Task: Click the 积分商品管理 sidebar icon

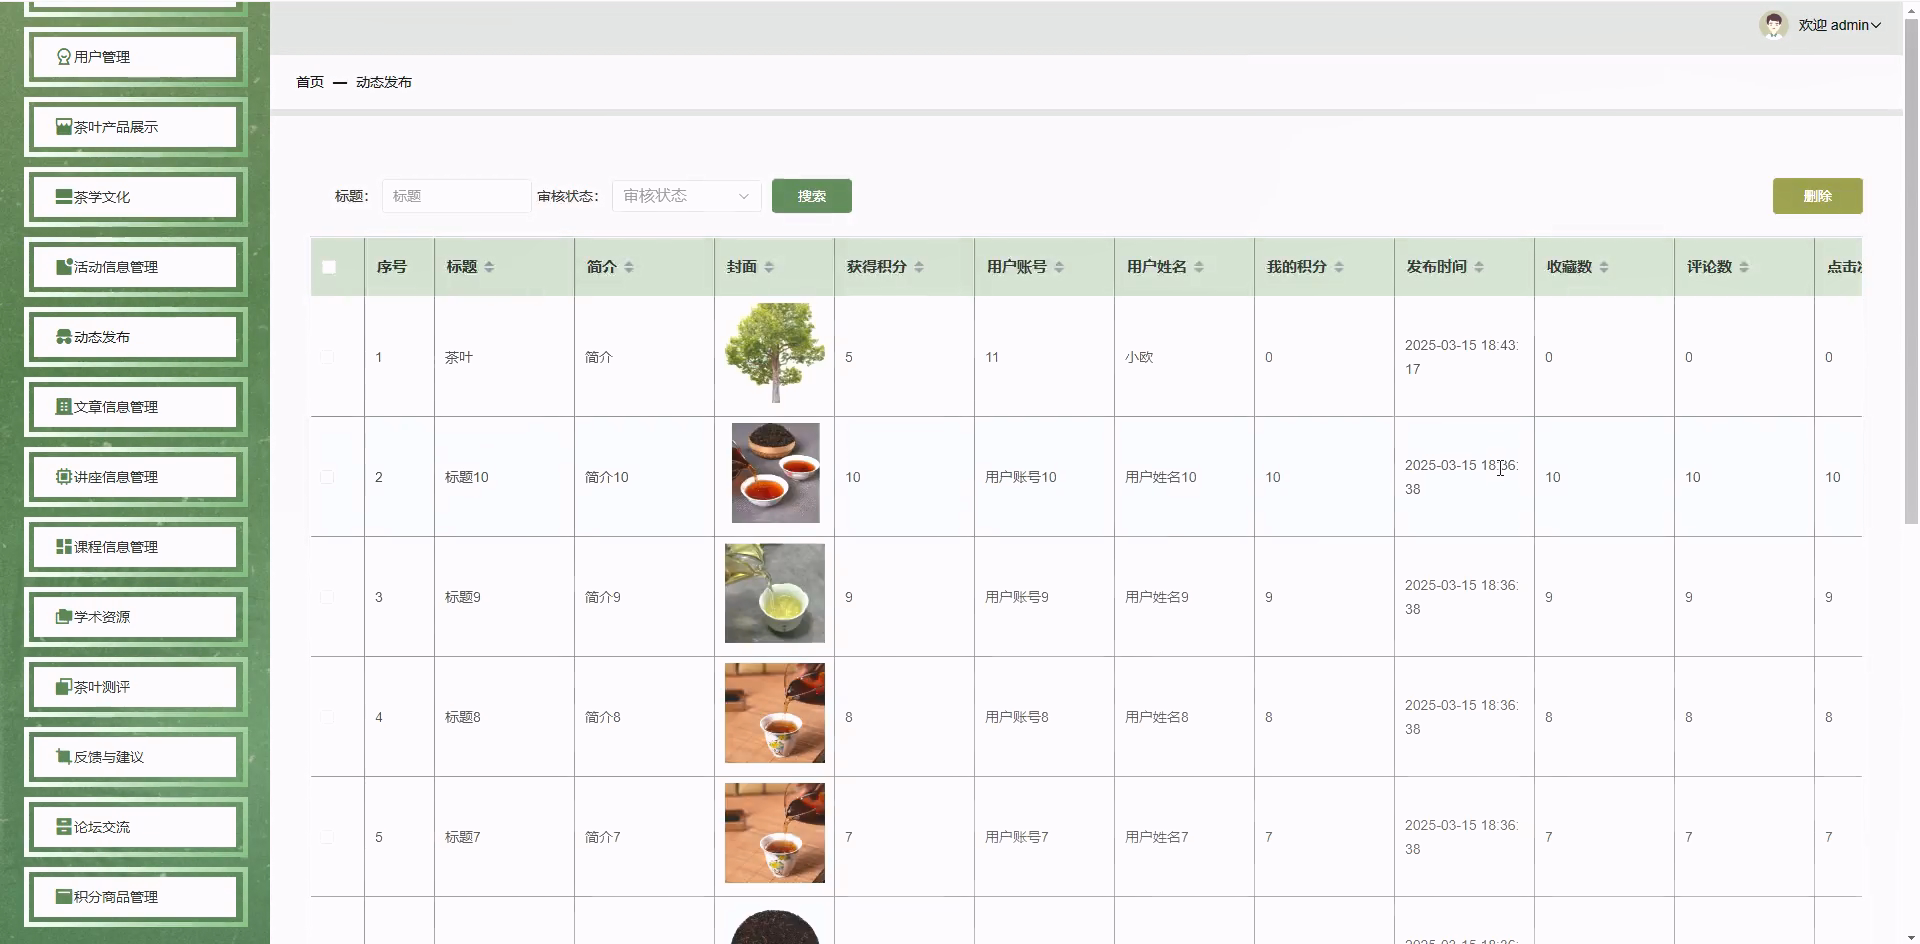Action: (x=64, y=897)
